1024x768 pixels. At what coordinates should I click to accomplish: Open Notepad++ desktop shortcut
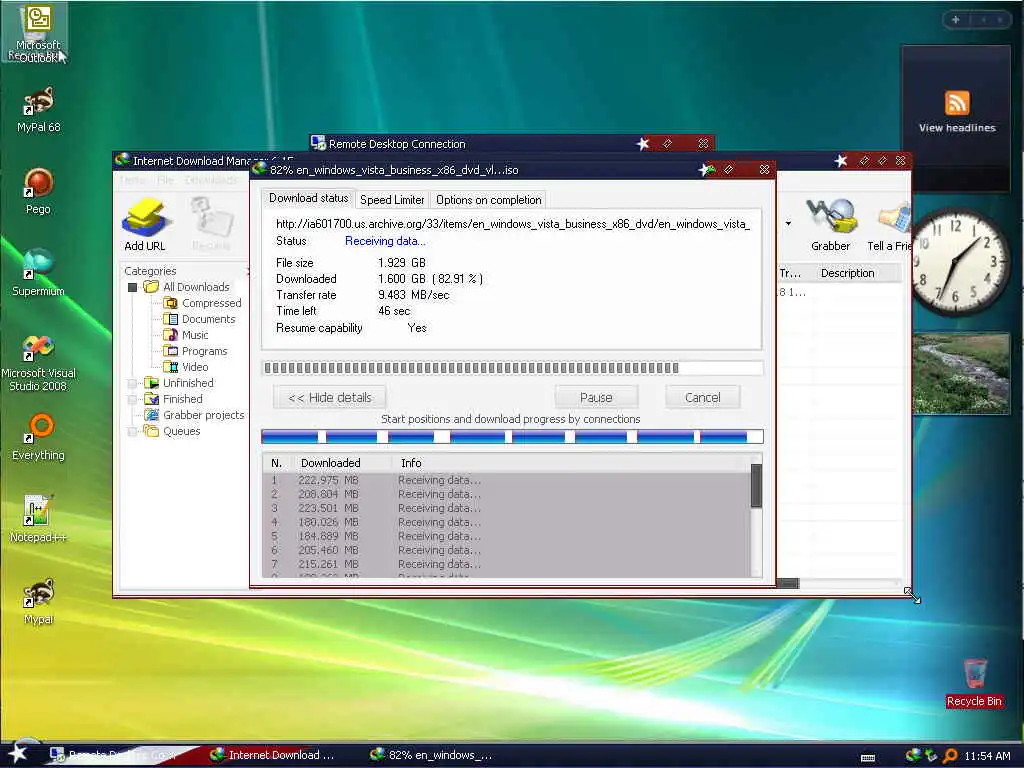pos(38,519)
